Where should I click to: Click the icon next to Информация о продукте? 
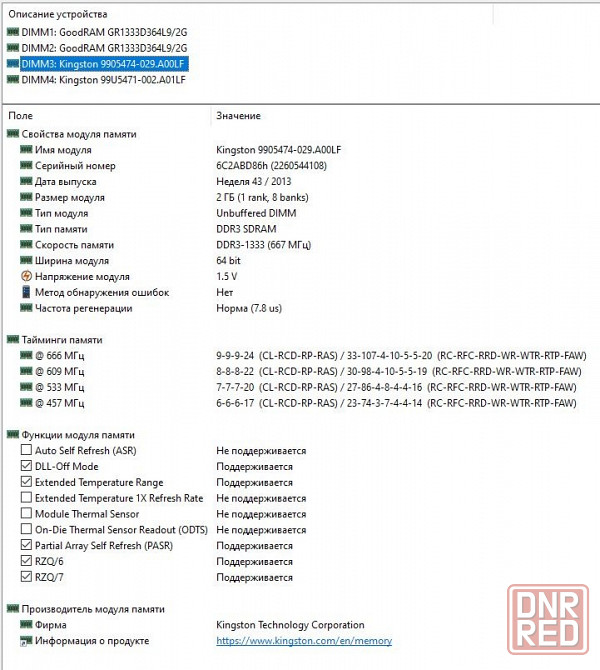[x=26, y=641]
